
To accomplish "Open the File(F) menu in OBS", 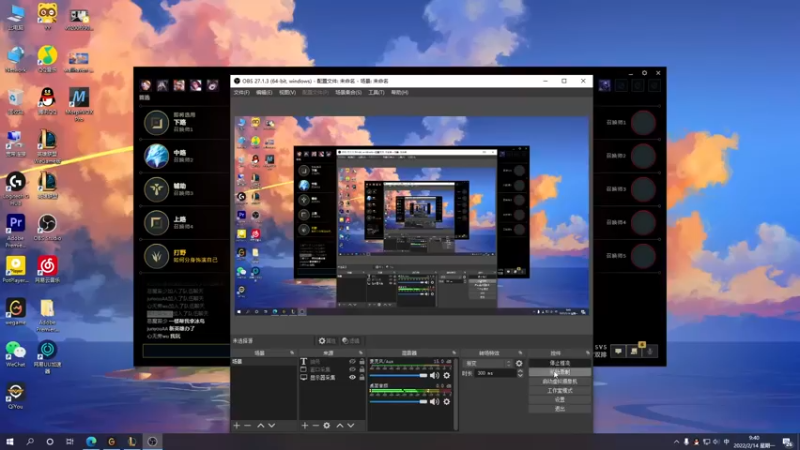I will point(241,92).
